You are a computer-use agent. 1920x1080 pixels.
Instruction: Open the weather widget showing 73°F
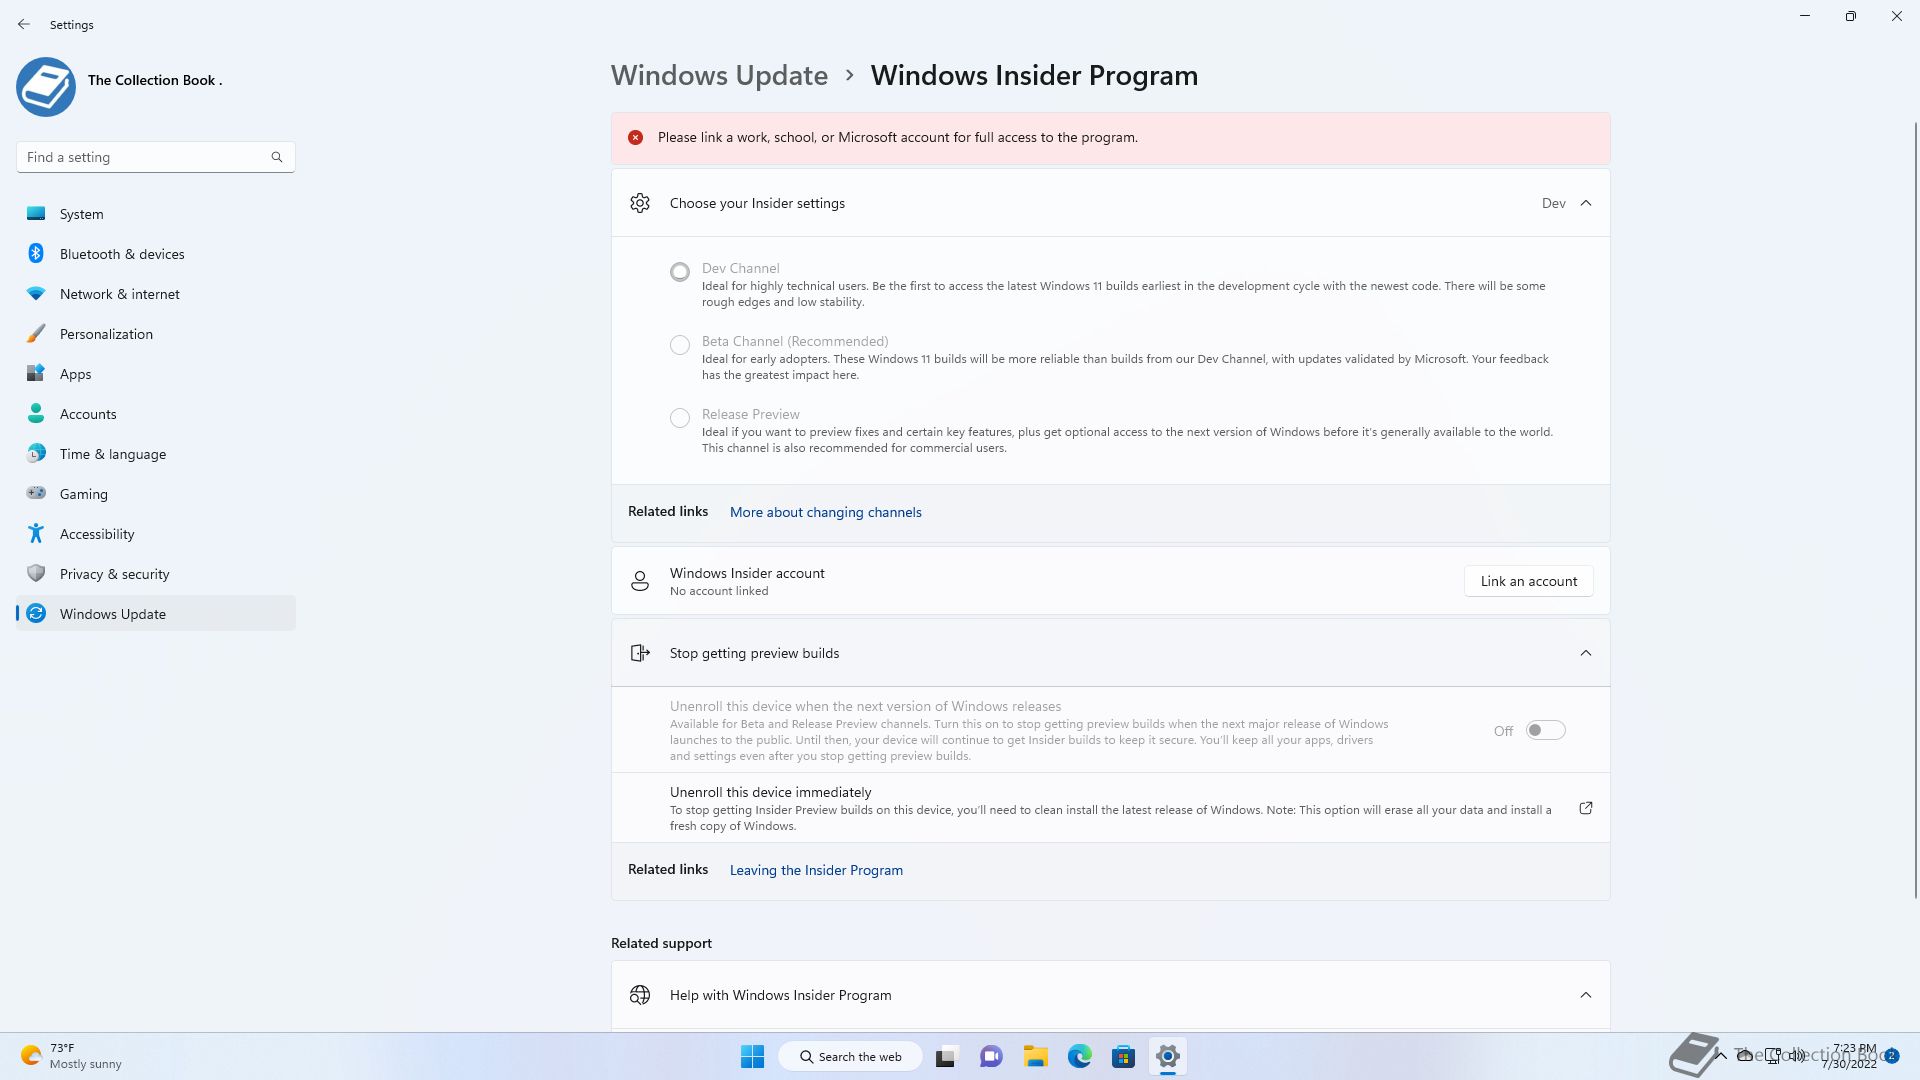pyautogui.click(x=72, y=1056)
